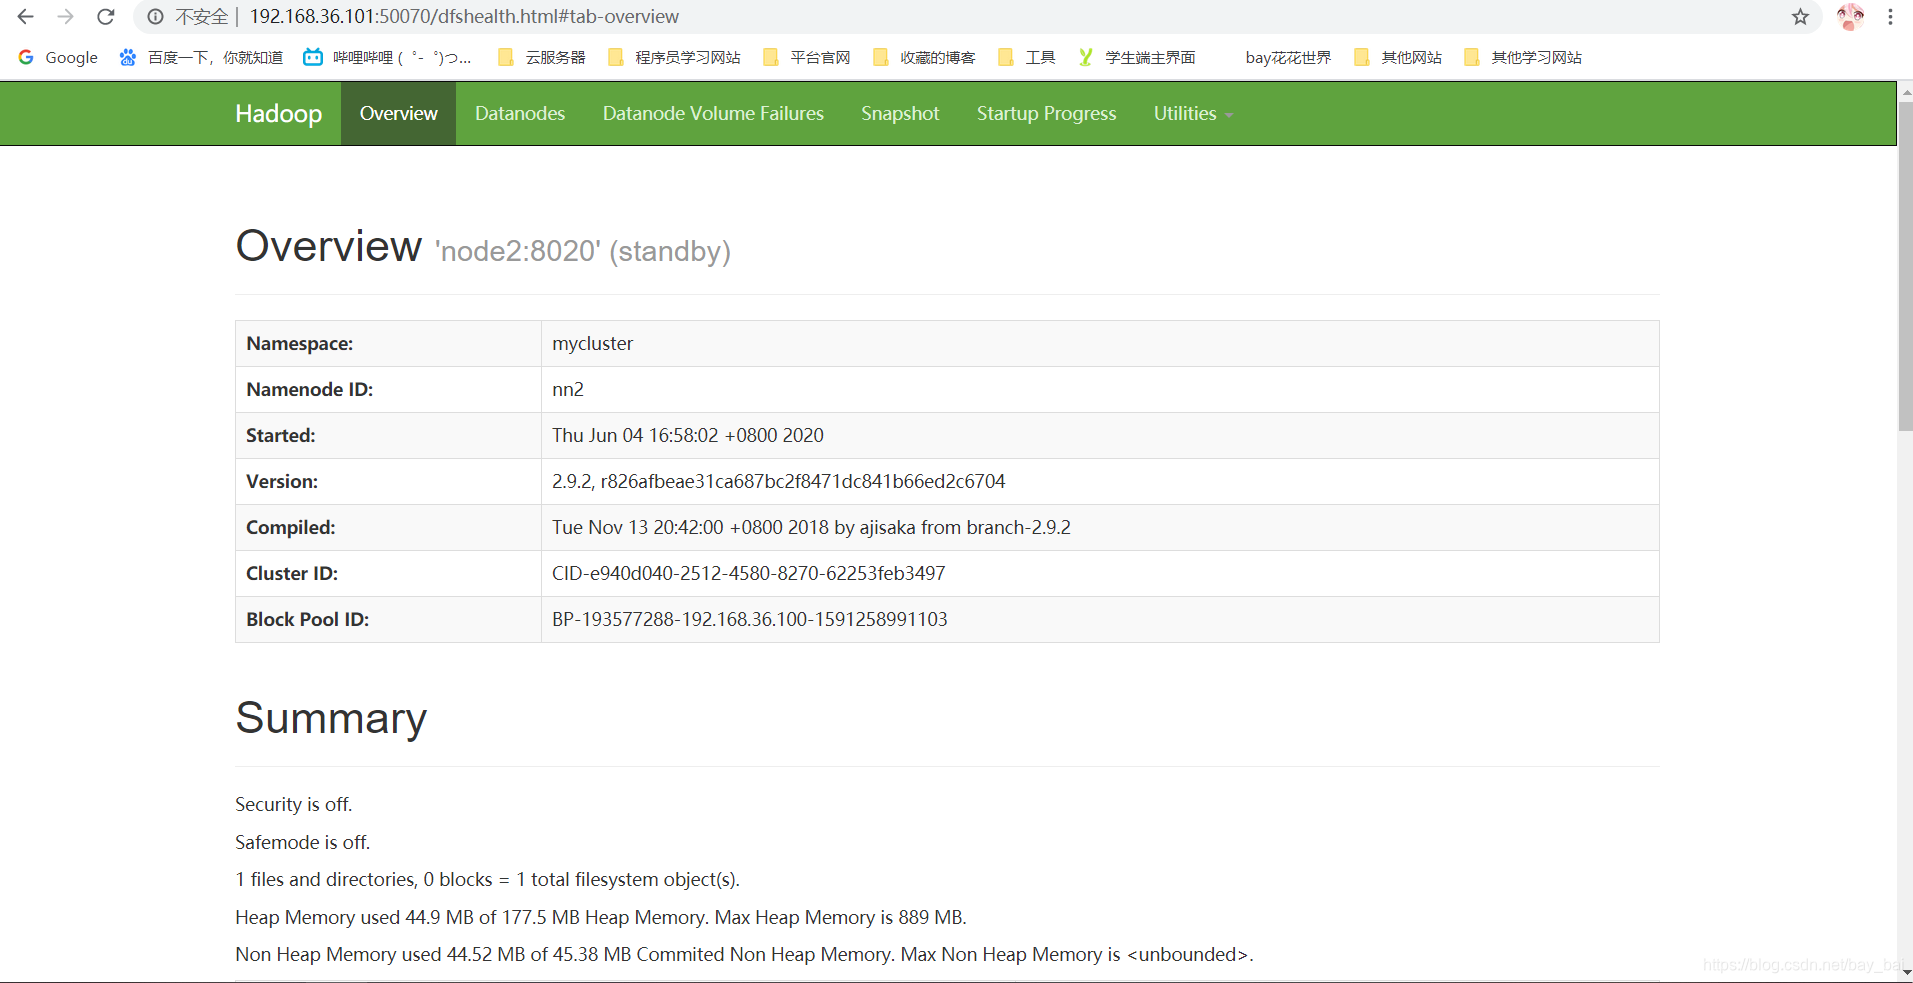
Task: Click the vertical scrollbar thumb
Action: [1905, 265]
